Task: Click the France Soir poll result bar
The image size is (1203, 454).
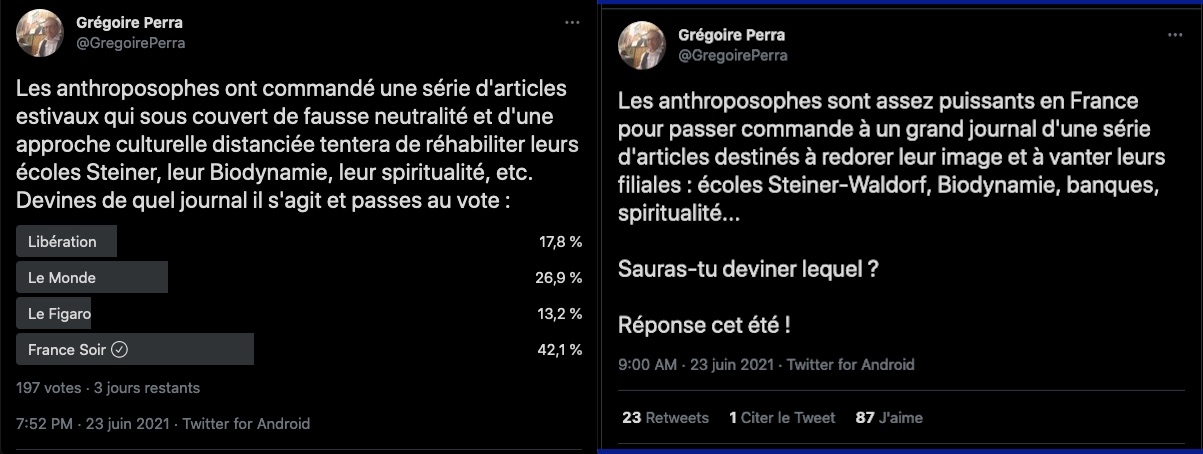Action: [x=136, y=350]
